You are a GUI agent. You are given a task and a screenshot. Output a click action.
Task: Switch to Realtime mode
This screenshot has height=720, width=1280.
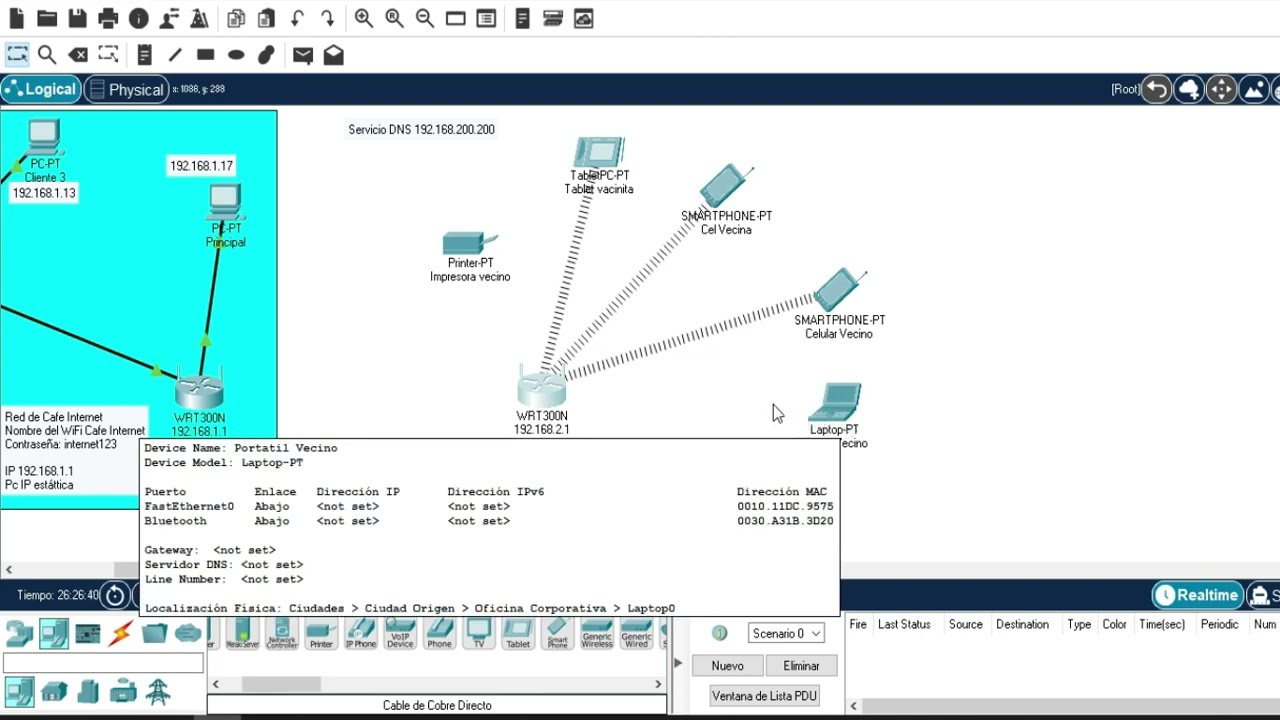pos(1198,595)
